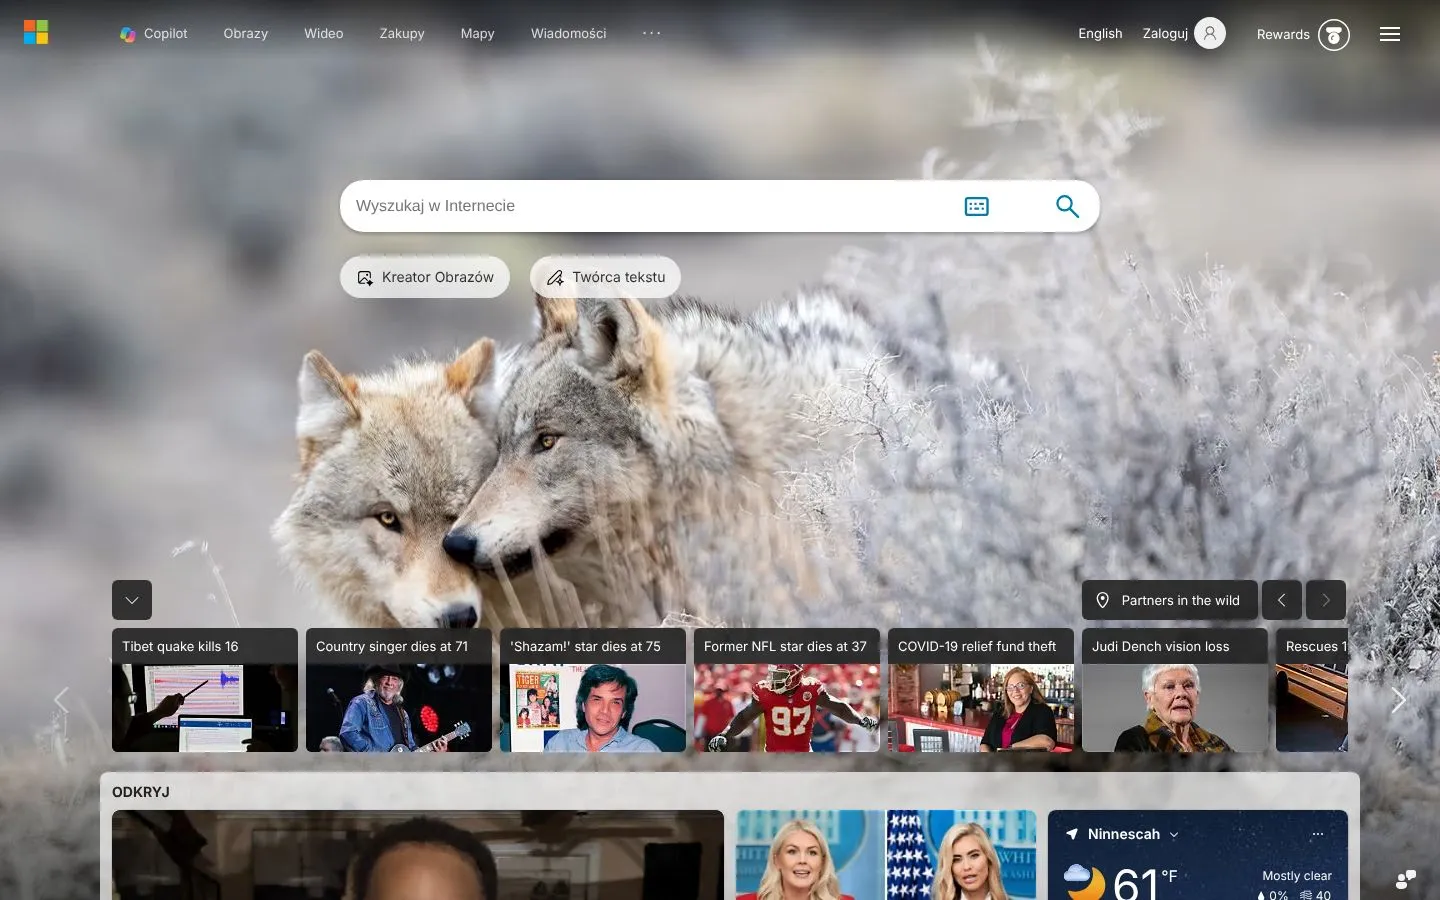Open weather card more options ellipsis
This screenshot has width=1440, height=900.
click(1318, 834)
